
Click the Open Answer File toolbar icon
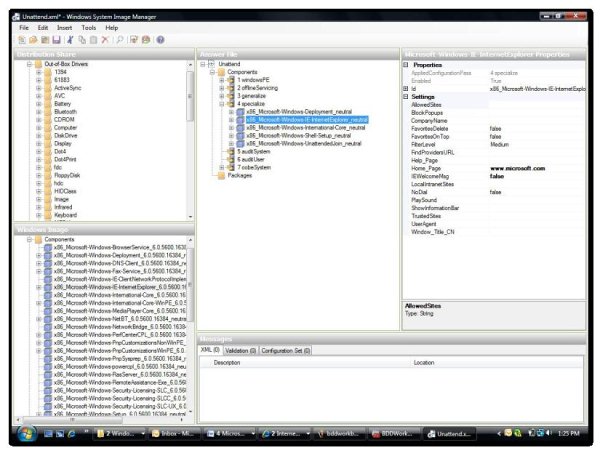(x=33, y=40)
